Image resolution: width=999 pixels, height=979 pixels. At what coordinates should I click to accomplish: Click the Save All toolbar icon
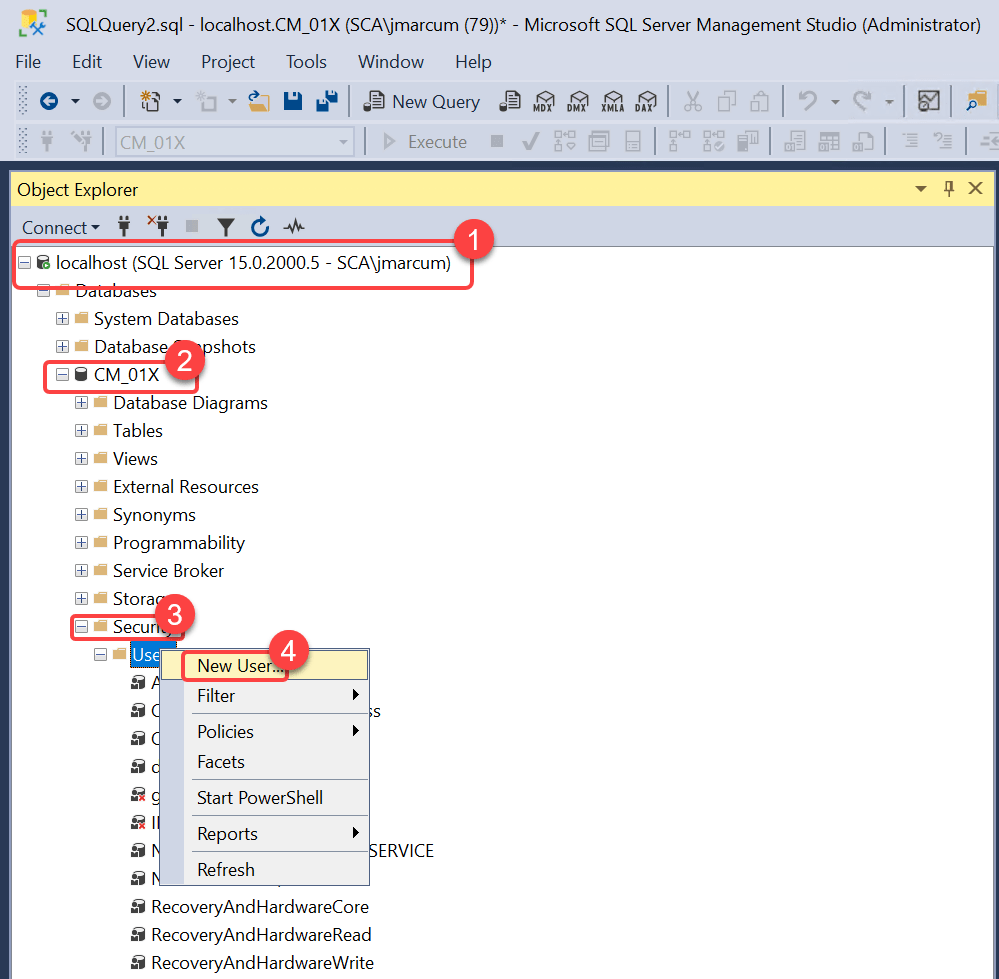pos(326,101)
